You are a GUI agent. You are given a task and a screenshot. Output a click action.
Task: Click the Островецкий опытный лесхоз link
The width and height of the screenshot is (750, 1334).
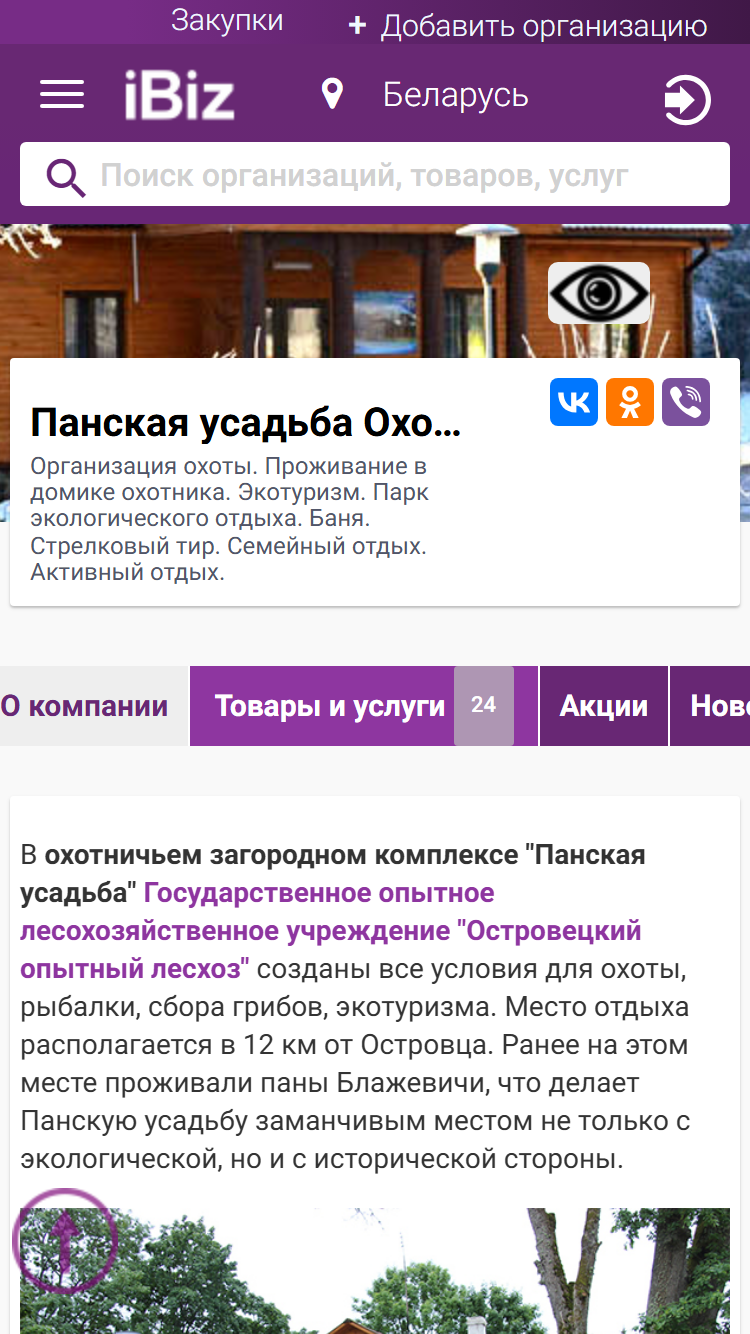[330, 931]
